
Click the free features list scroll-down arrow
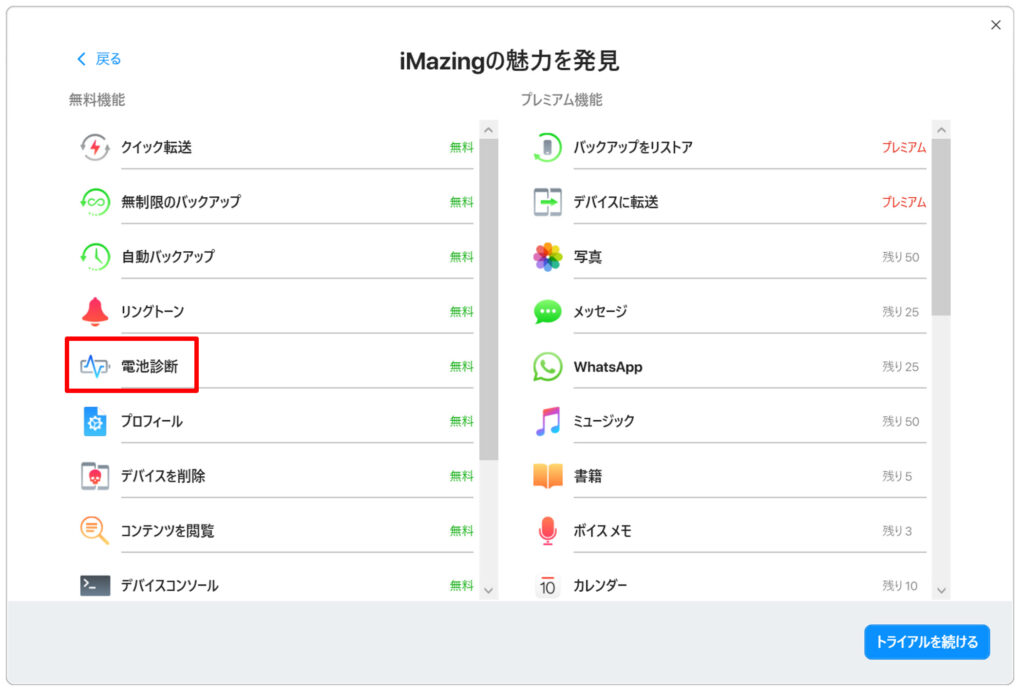pos(488,590)
